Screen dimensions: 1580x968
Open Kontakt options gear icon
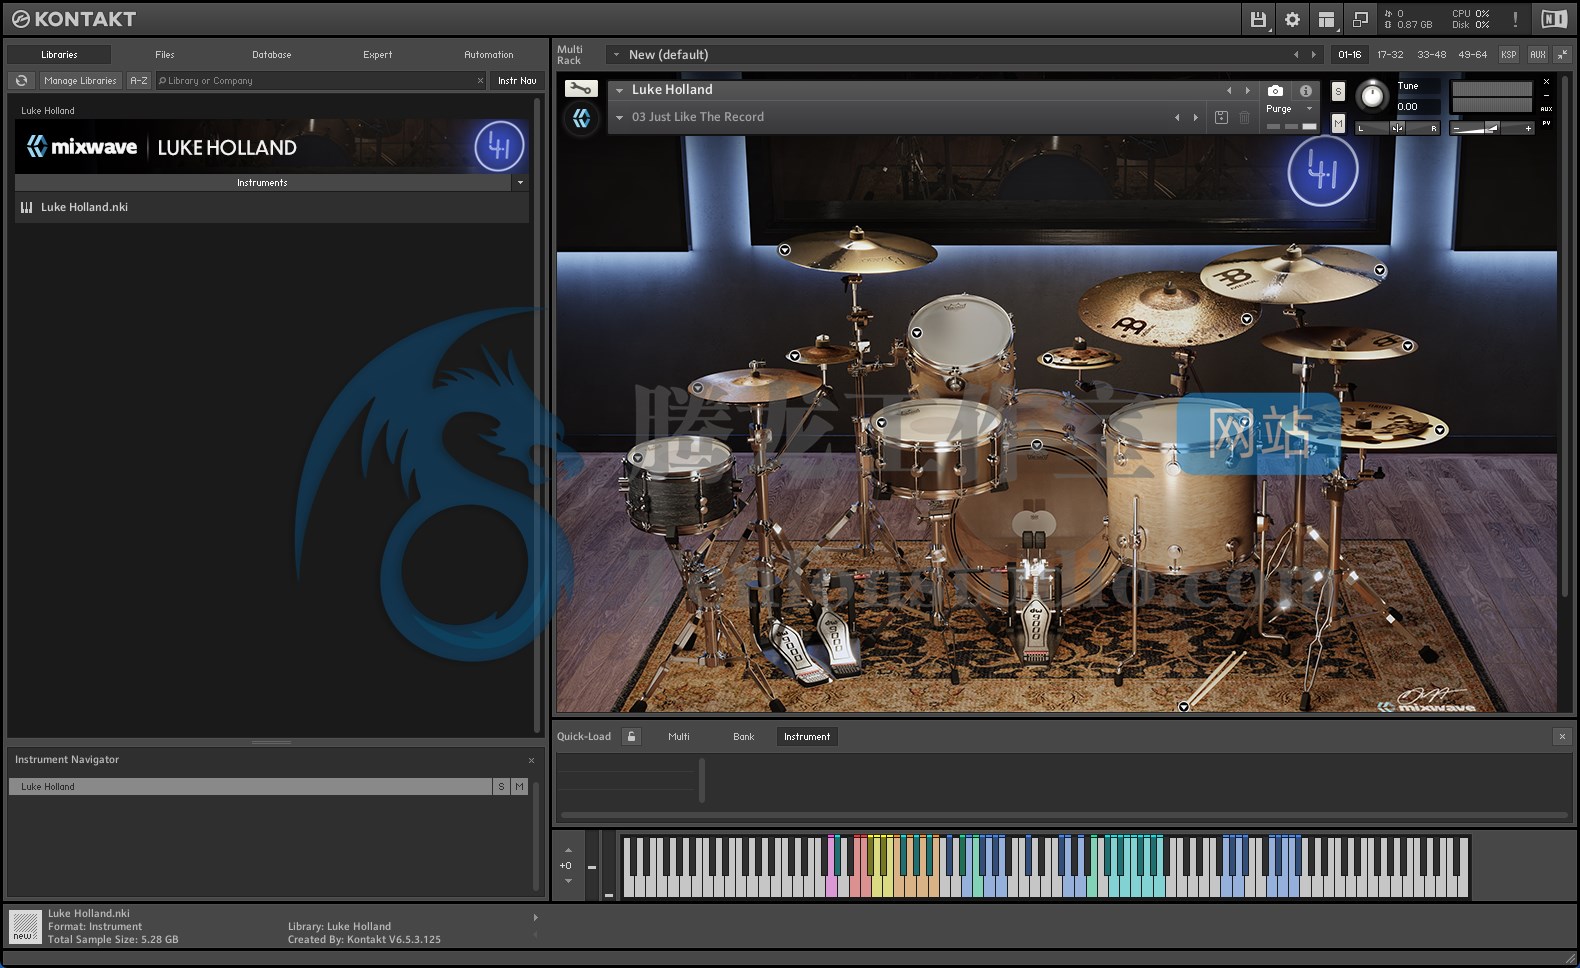1292,19
